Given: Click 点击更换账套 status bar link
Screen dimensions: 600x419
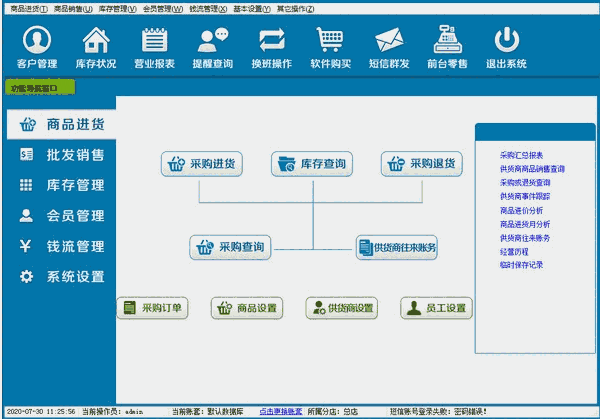Looking at the screenshot, I should [x=281, y=412].
